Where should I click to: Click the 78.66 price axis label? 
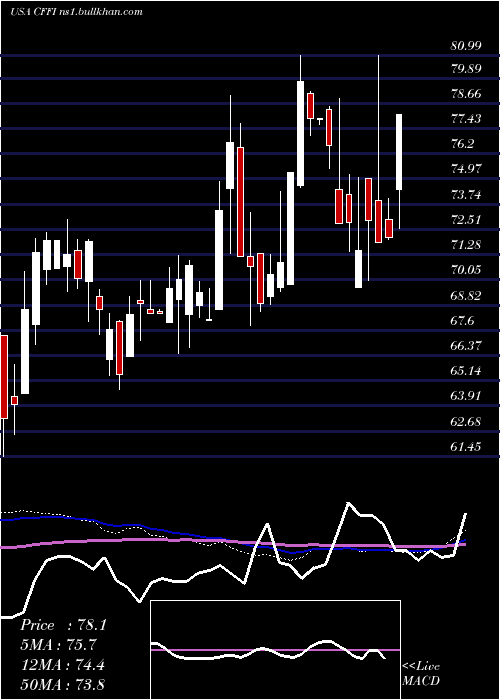pyautogui.click(x=466, y=94)
